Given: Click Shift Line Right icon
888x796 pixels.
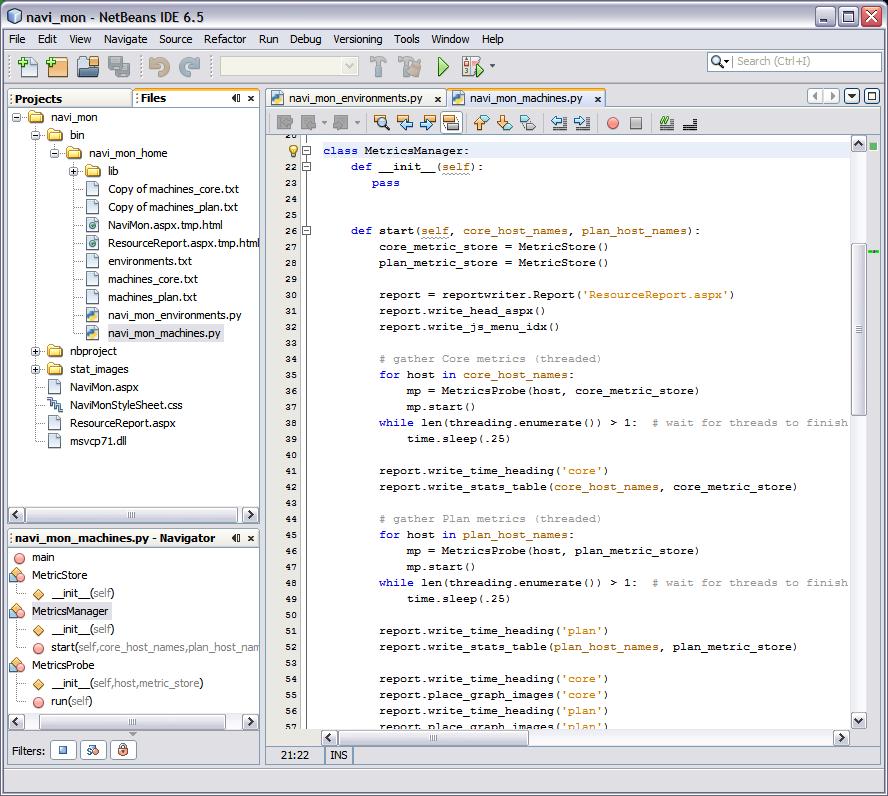Looking at the screenshot, I should tap(582, 123).
